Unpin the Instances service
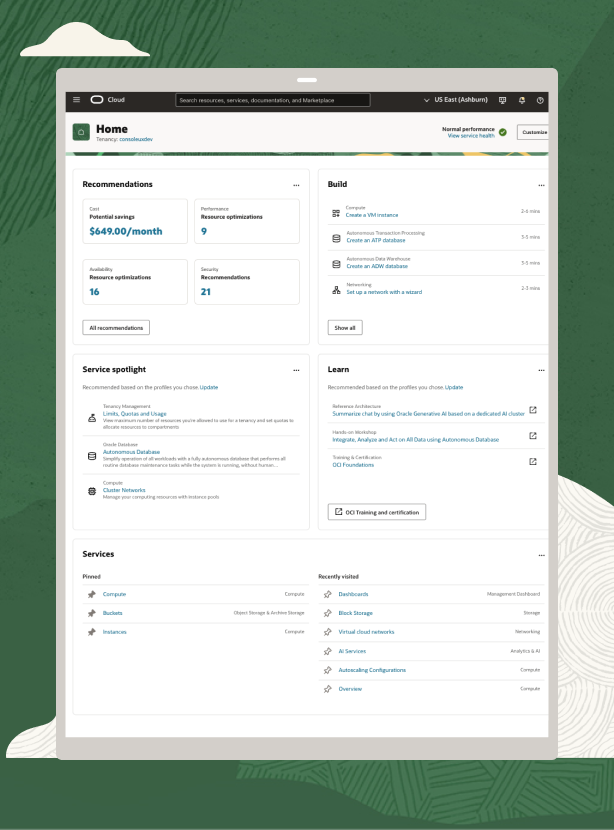This screenshot has height=830, width=614. (92, 632)
